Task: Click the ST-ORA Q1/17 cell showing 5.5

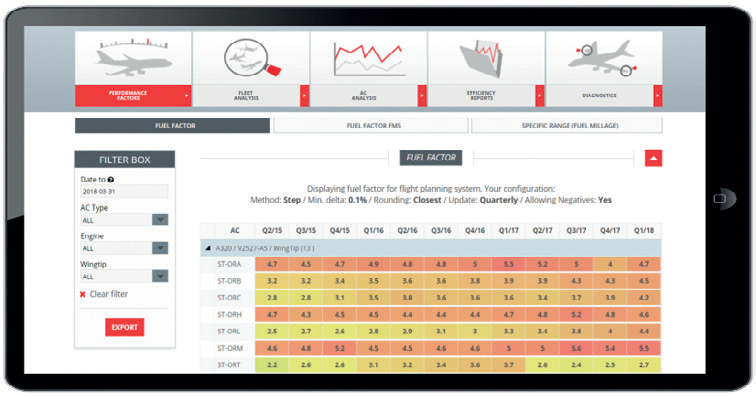Action: [508, 264]
